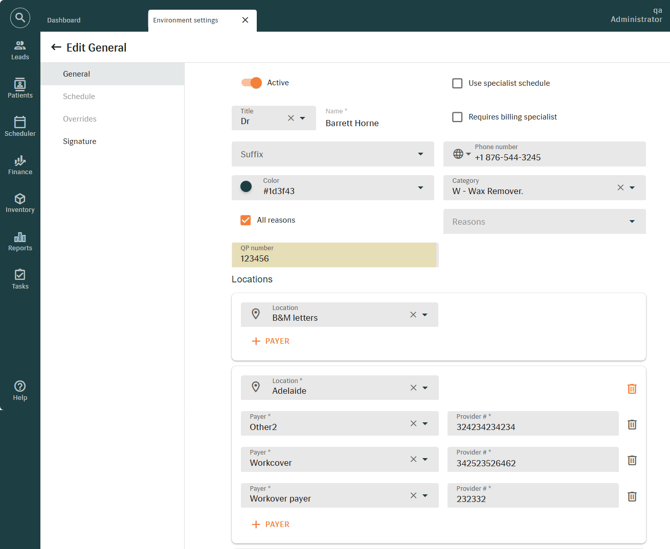Delete the Adelaide location block
This screenshot has height=549, width=670.
(632, 388)
